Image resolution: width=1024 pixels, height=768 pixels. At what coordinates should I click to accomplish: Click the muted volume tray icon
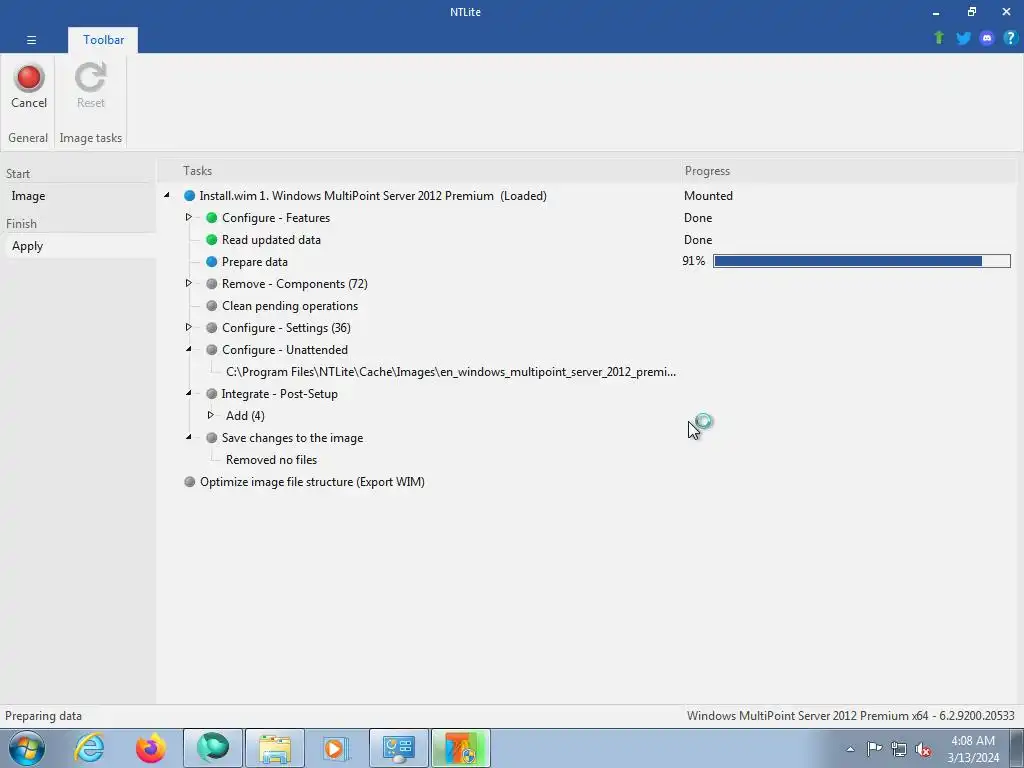pyautogui.click(x=923, y=749)
